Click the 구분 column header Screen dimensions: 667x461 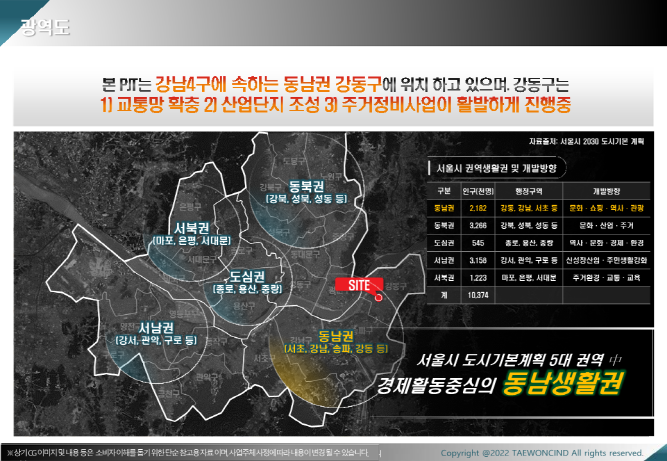point(445,189)
